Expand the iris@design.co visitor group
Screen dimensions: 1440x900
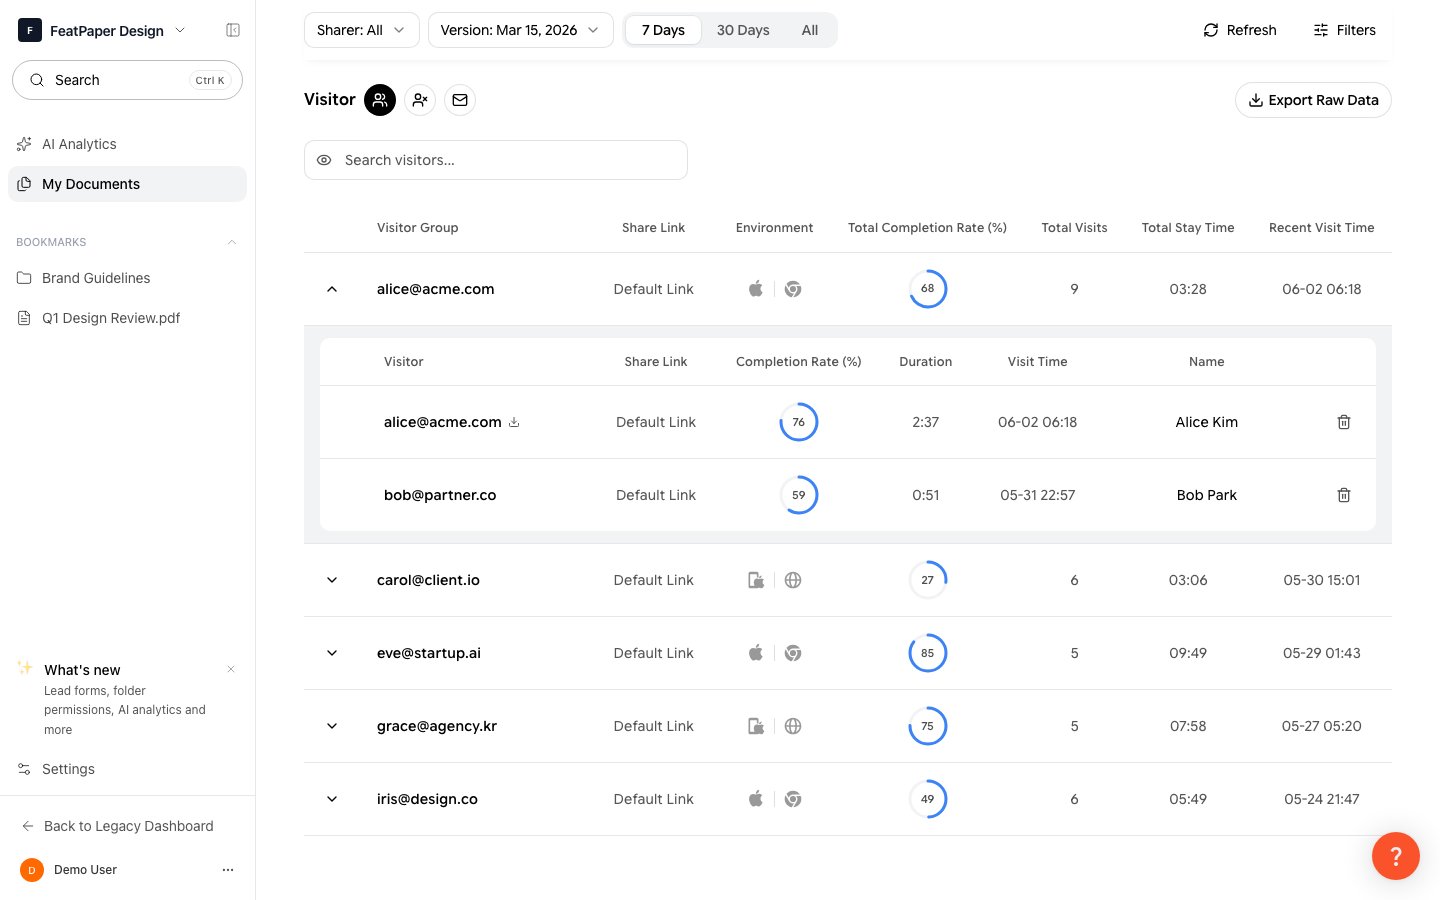click(x=332, y=799)
